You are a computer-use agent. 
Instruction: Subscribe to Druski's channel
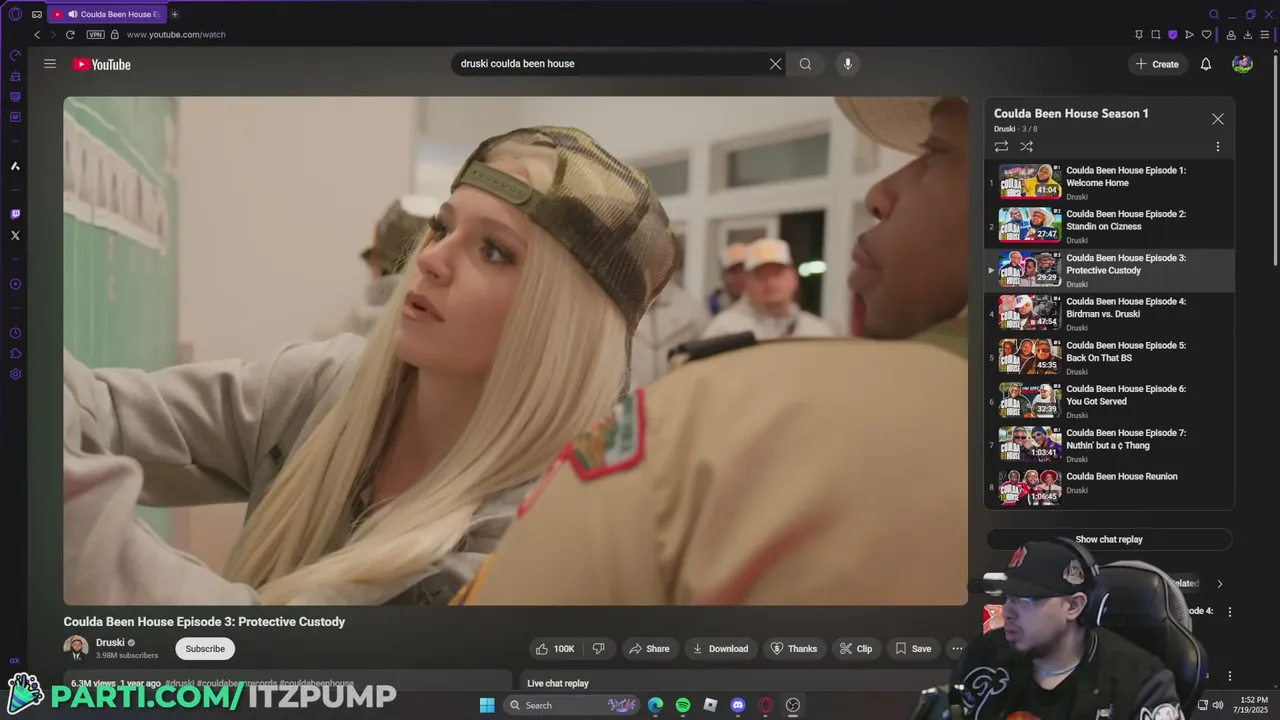click(205, 649)
